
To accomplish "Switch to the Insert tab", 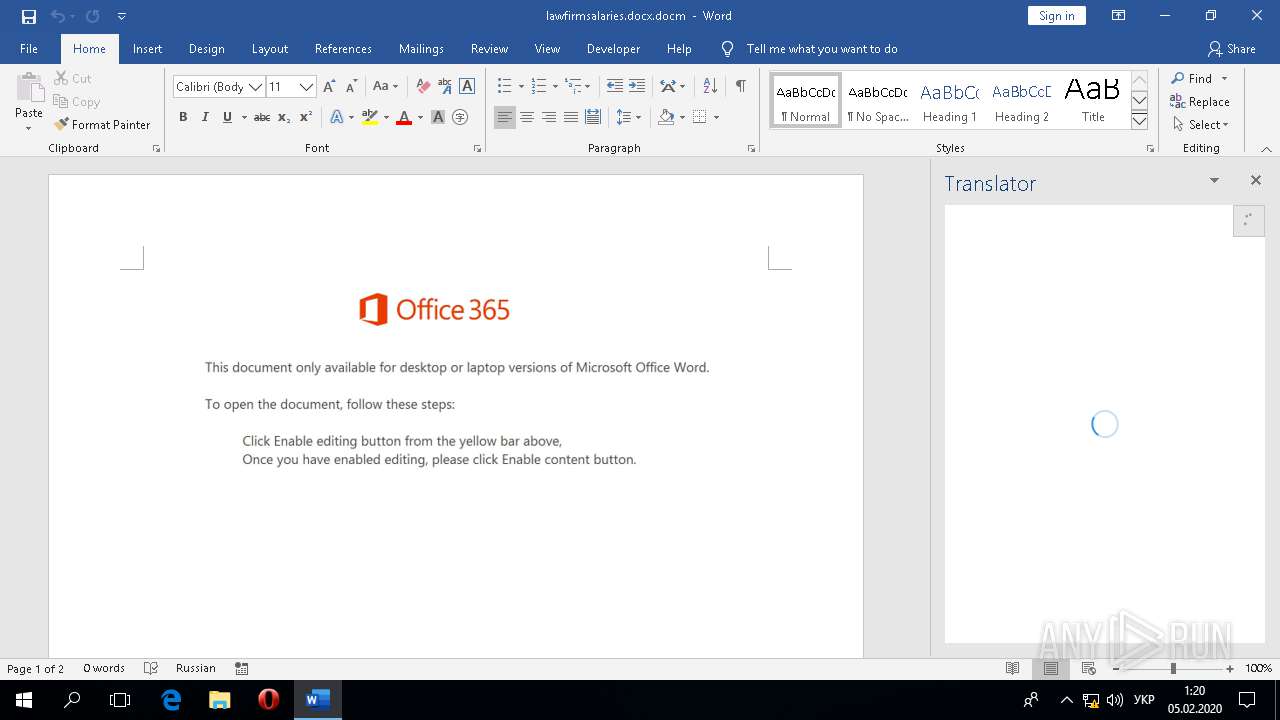I will point(148,49).
